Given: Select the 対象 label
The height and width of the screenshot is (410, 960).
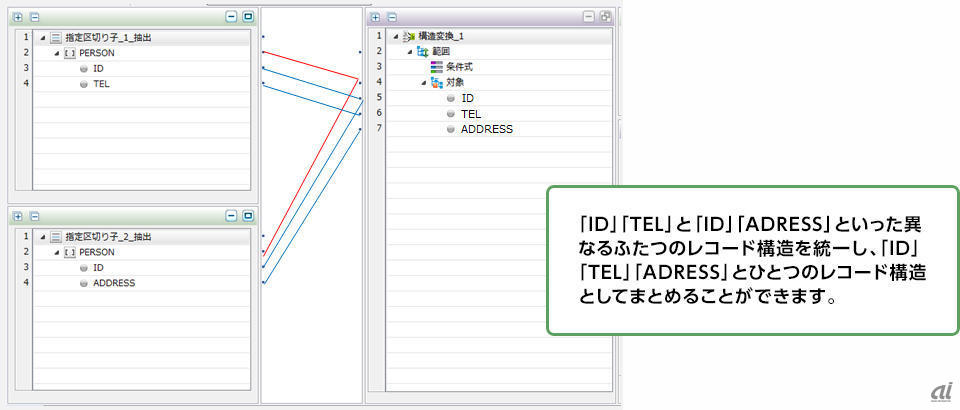Looking at the screenshot, I should tap(455, 83).
